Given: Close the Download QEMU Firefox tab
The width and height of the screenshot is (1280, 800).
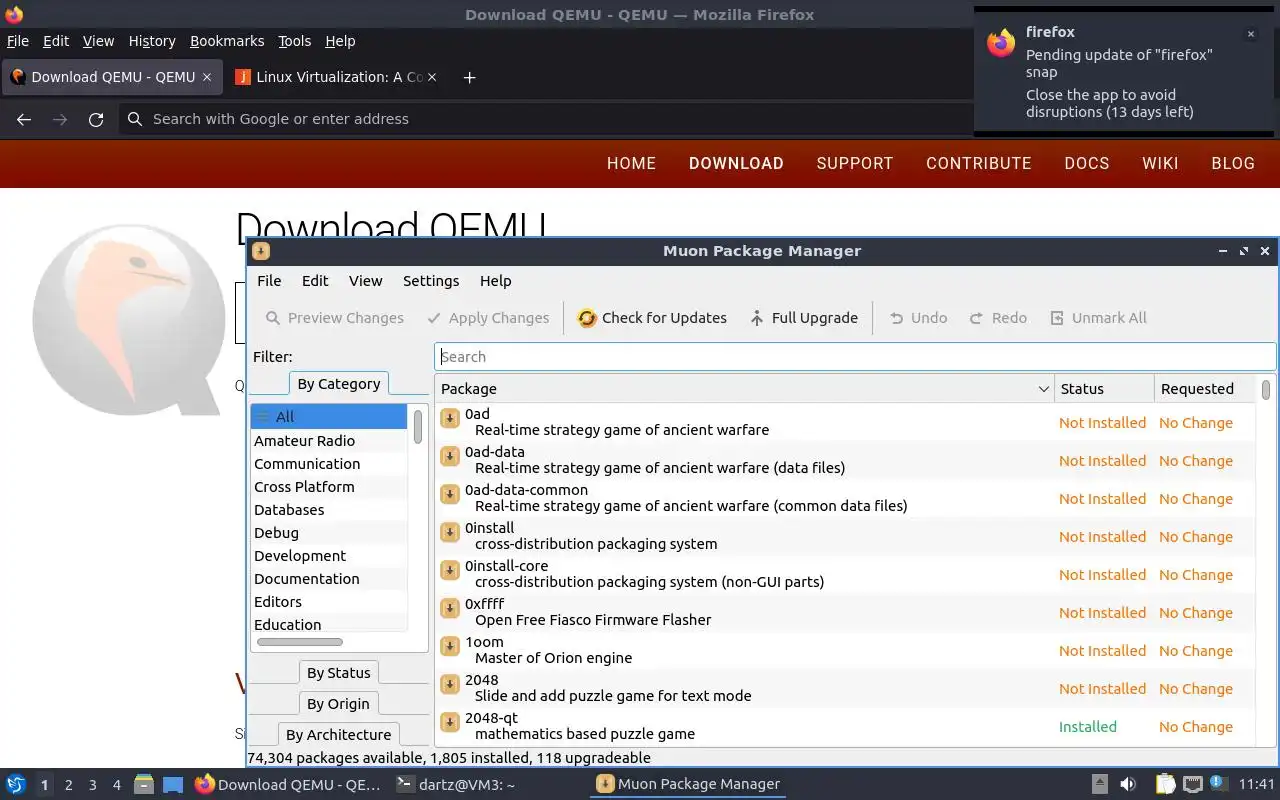Looking at the screenshot, I should coord(207,77).
